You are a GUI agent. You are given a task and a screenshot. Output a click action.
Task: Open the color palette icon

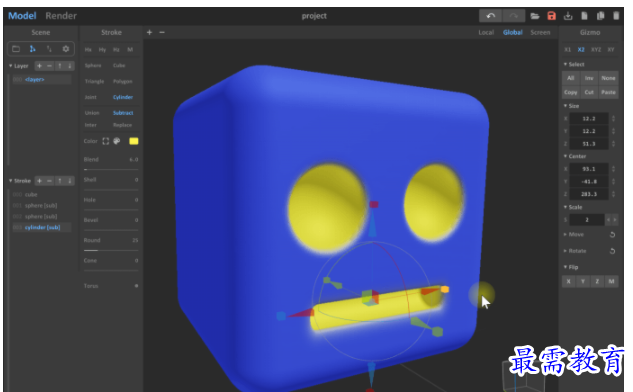coord(117,141)
